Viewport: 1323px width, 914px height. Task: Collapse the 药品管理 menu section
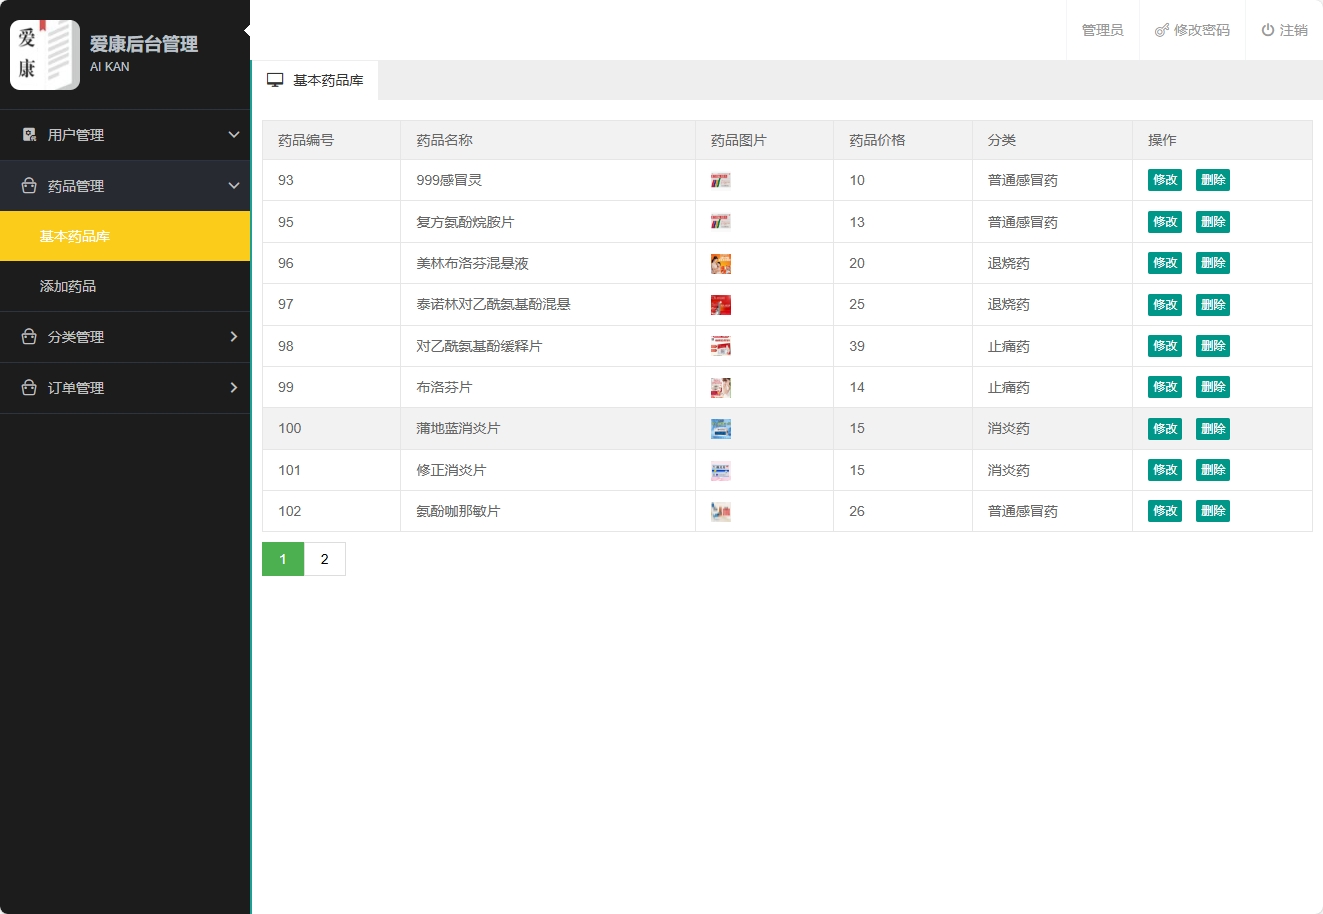[x=234, y=186]
